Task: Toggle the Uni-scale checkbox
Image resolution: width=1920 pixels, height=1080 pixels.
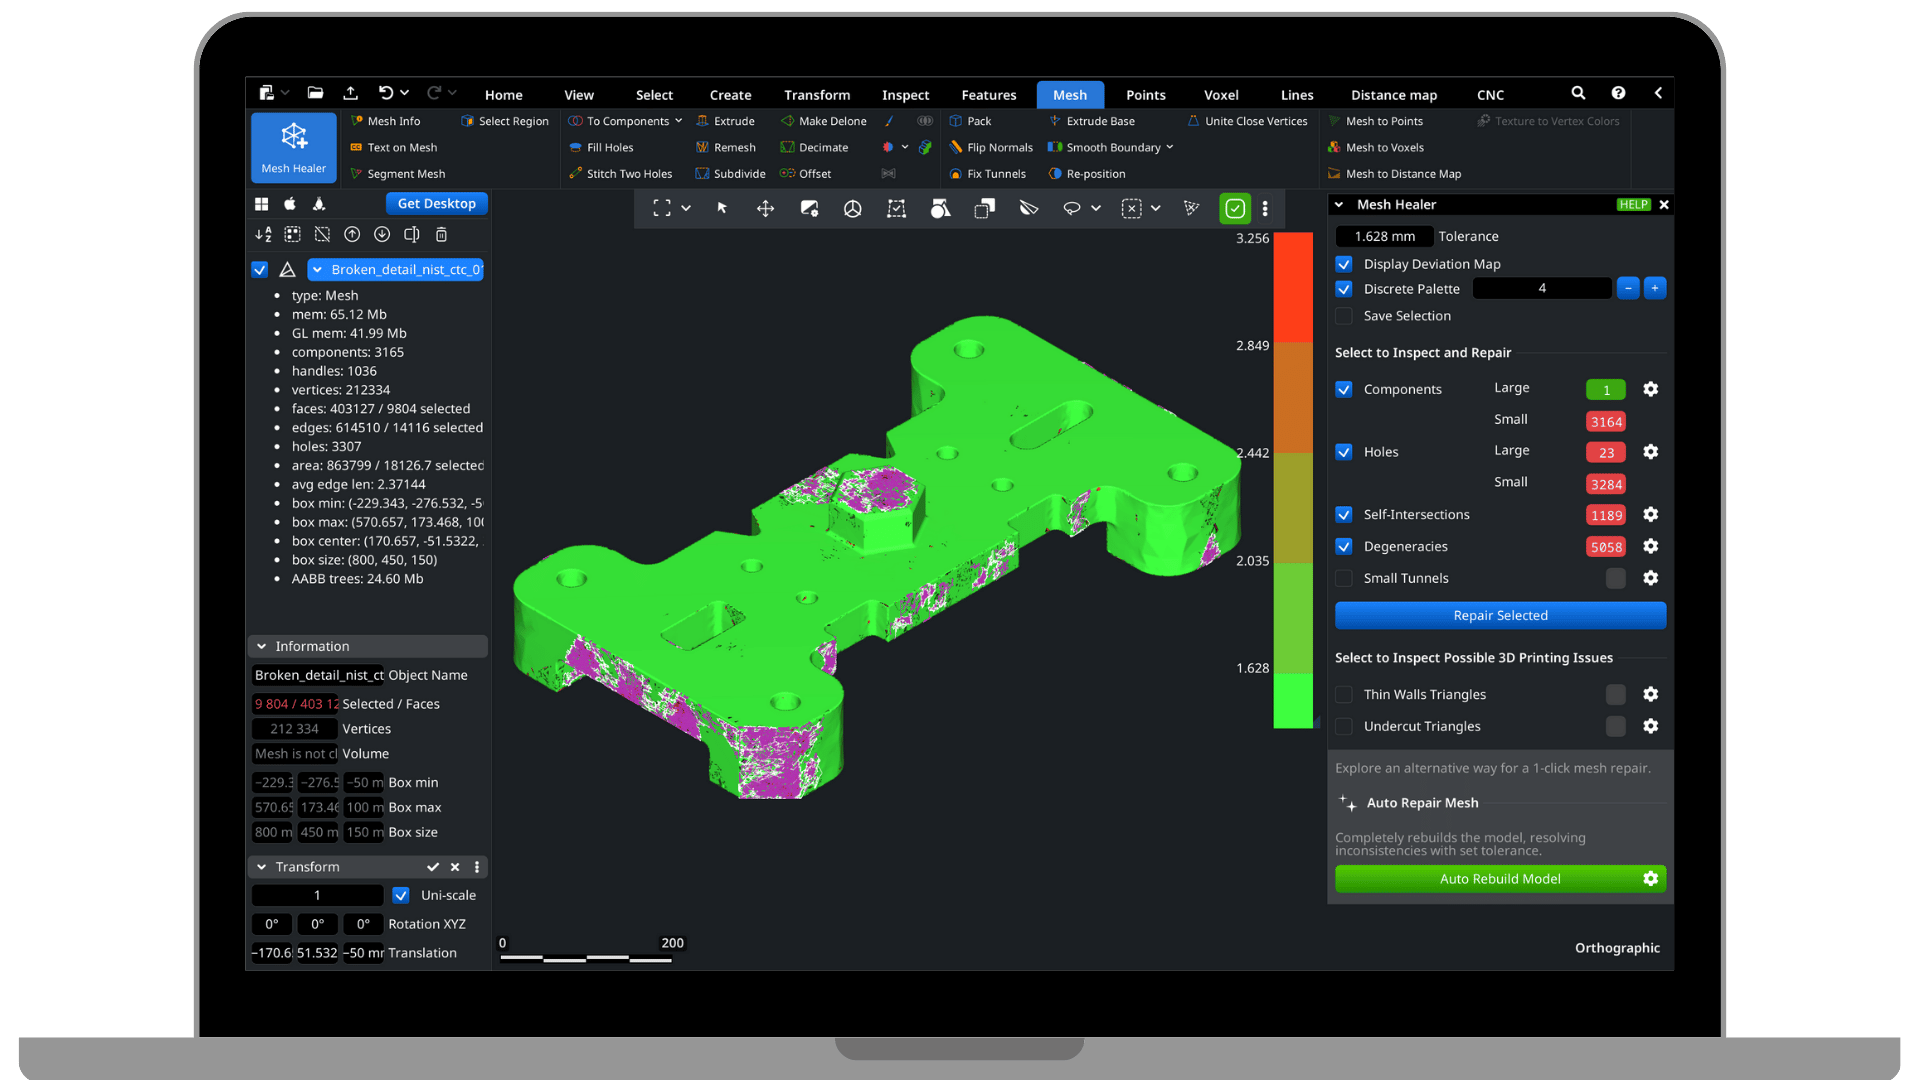Action: (x=401, y=895)
